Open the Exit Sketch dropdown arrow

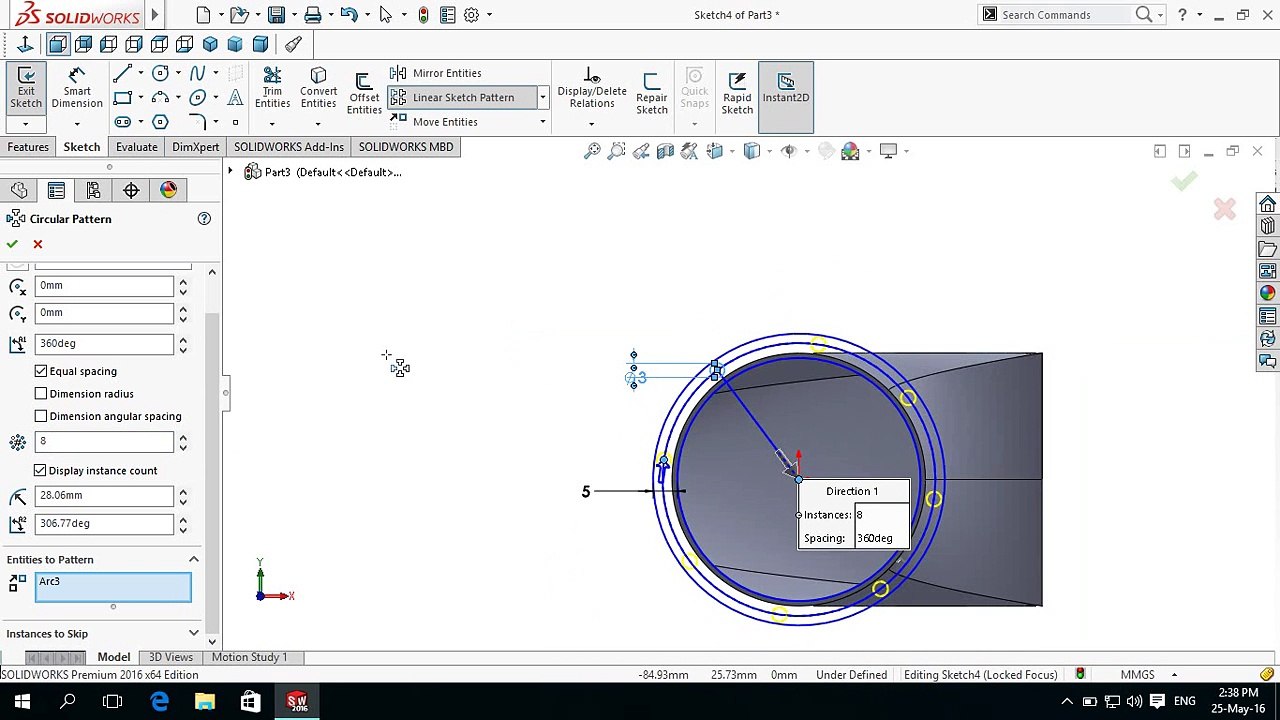coord(25,124)
